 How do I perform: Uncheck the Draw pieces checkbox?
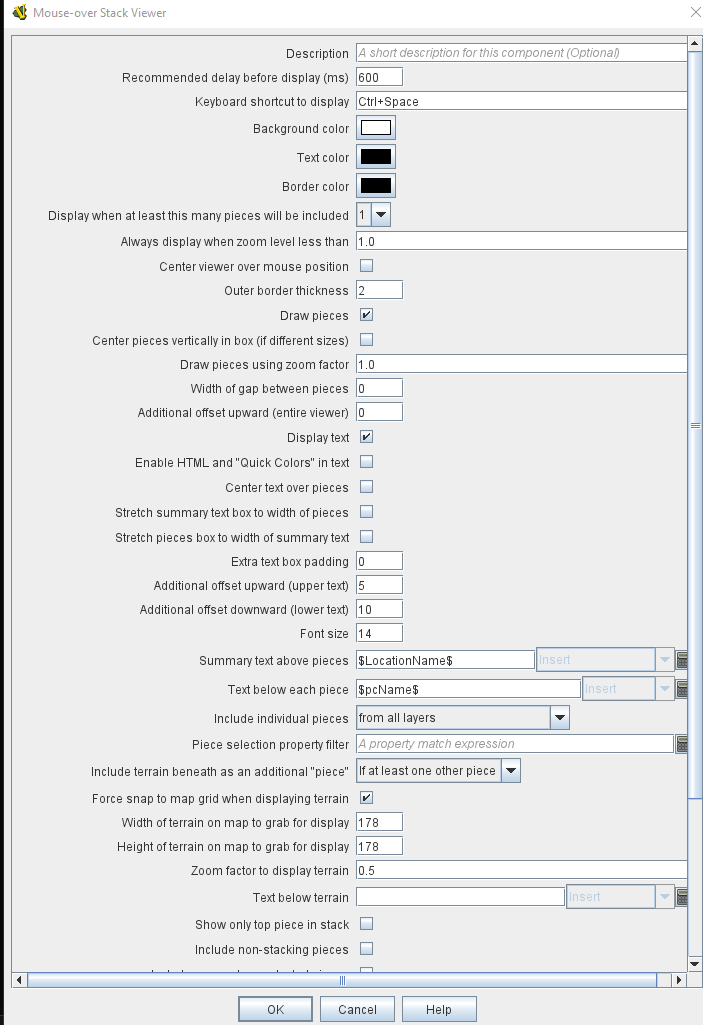[x=366, y=315]
